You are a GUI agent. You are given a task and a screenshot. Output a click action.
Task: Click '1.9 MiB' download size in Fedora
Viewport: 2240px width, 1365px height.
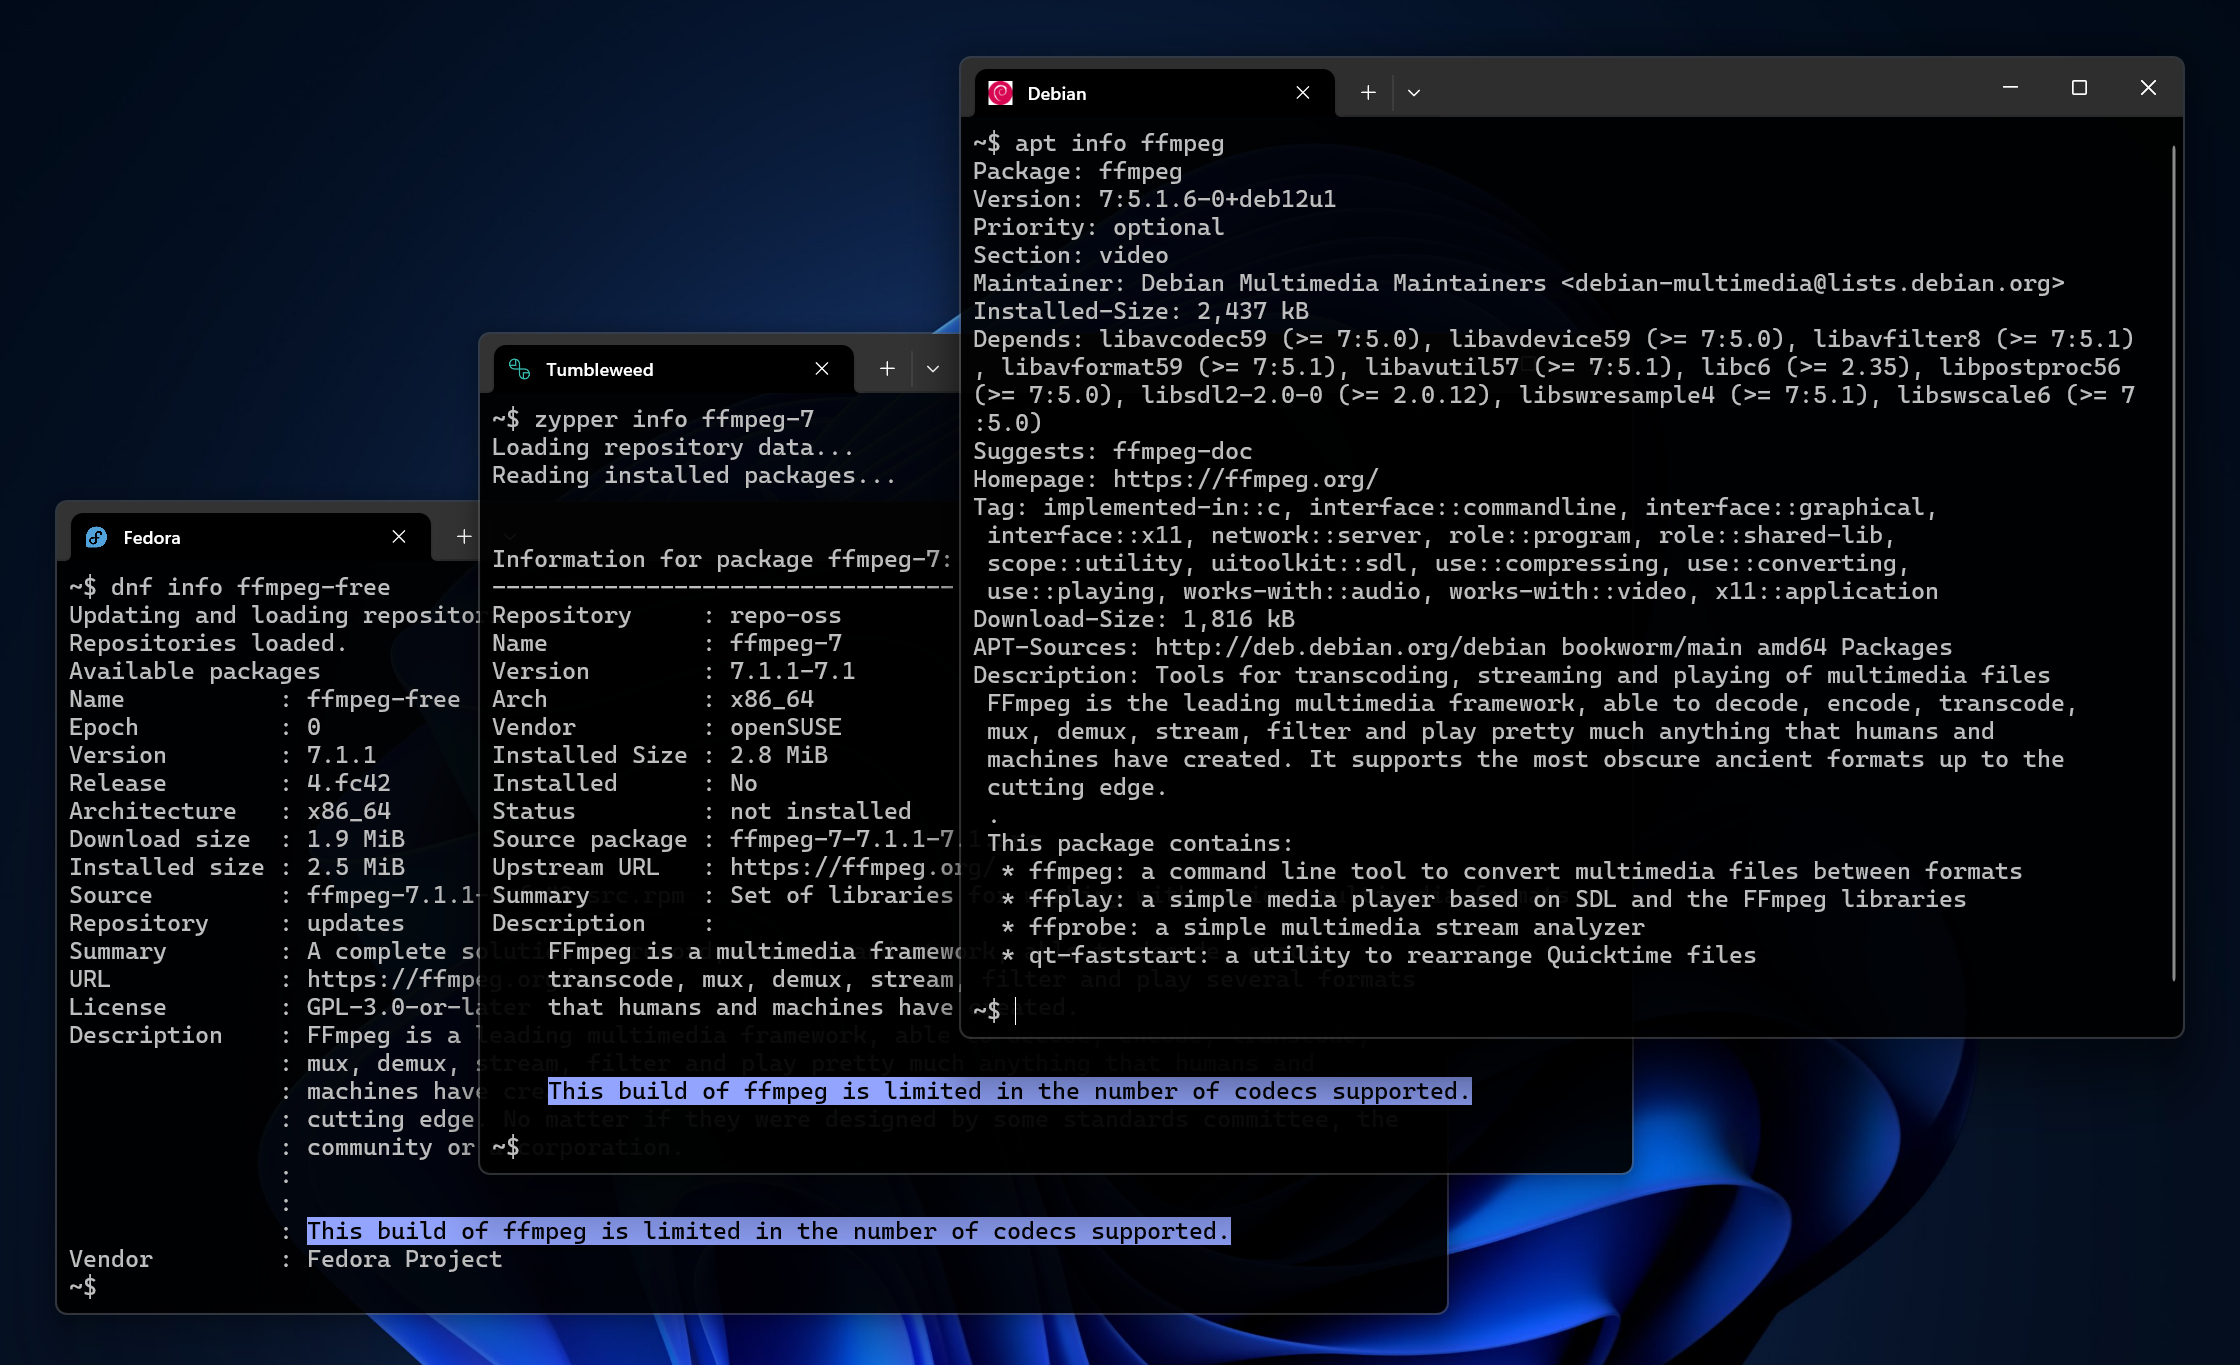click(355, 839)
